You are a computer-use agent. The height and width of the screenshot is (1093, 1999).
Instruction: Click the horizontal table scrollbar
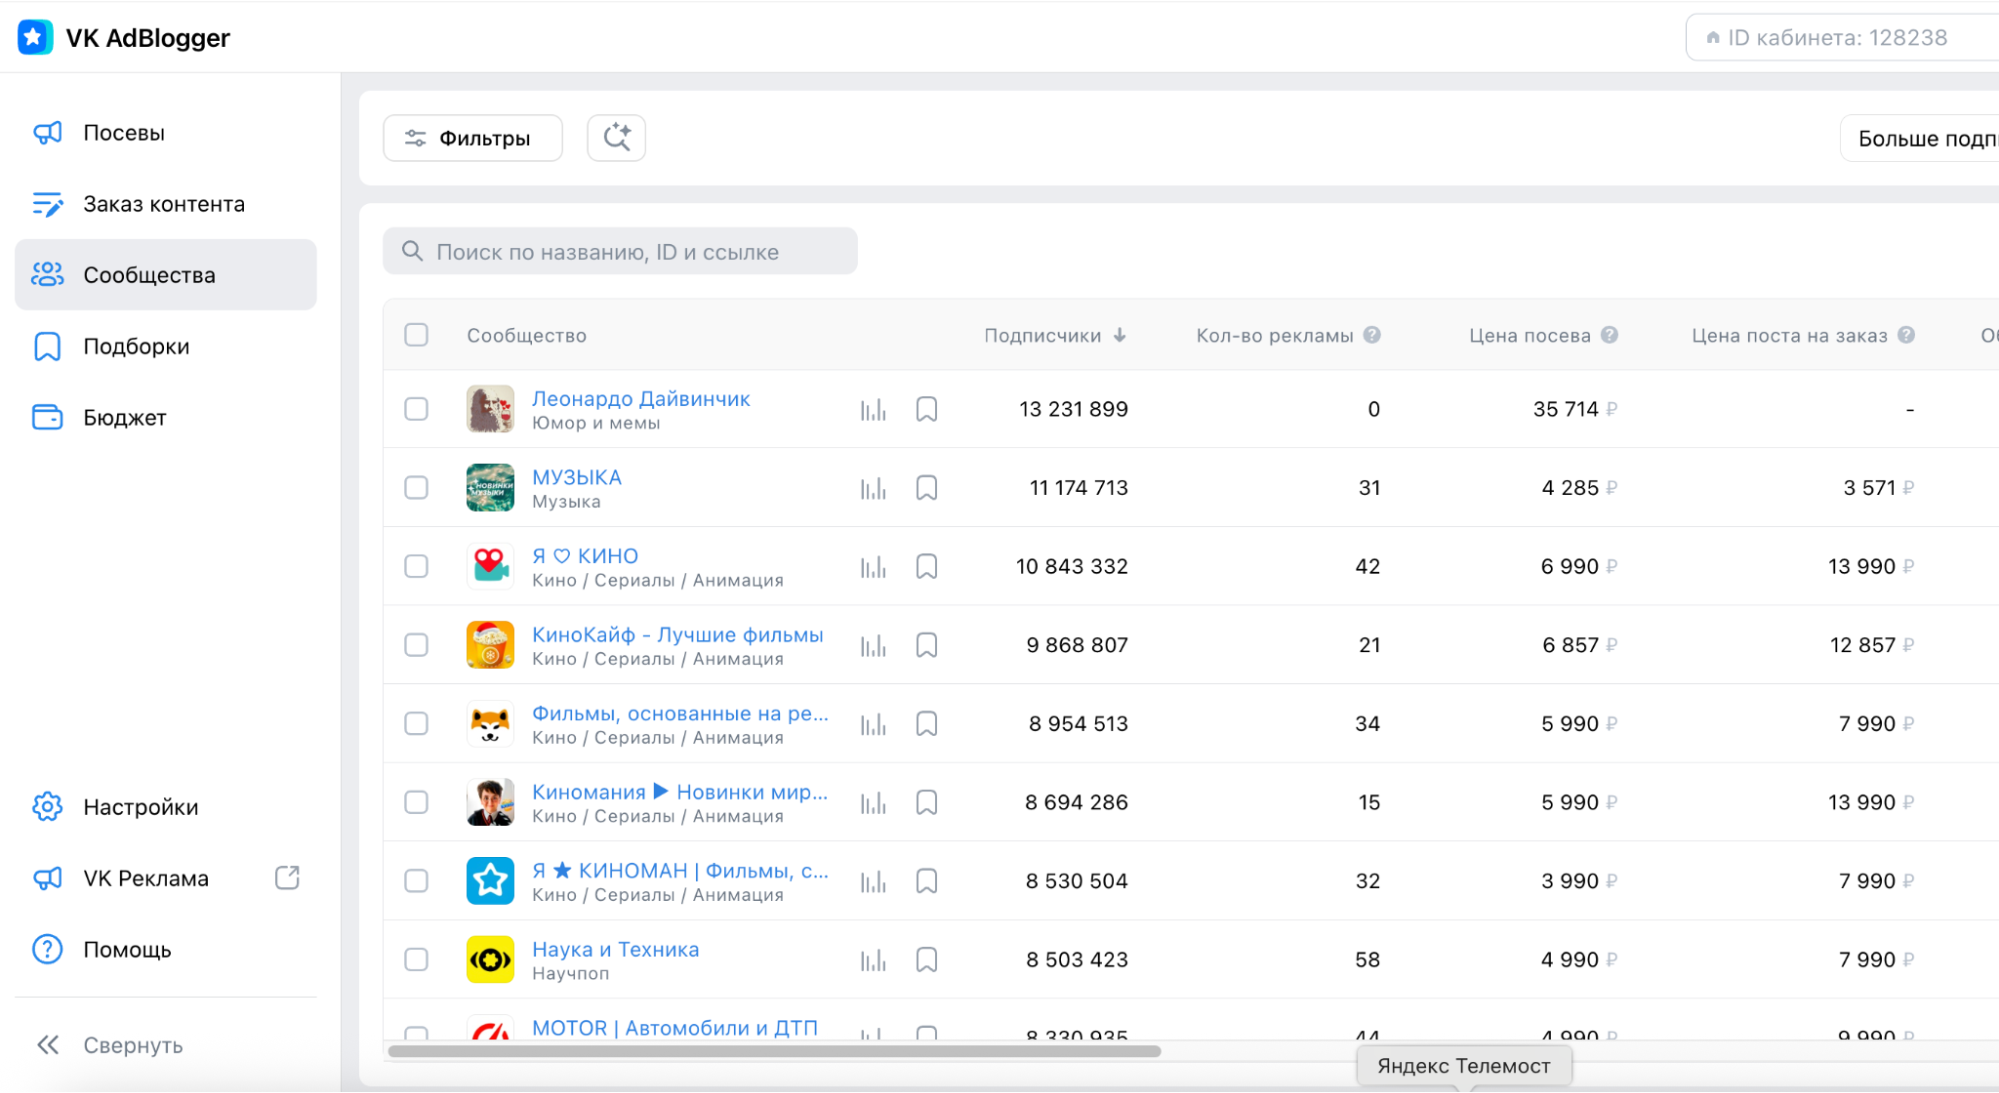pyautogui.click(x=774, y=1051)
